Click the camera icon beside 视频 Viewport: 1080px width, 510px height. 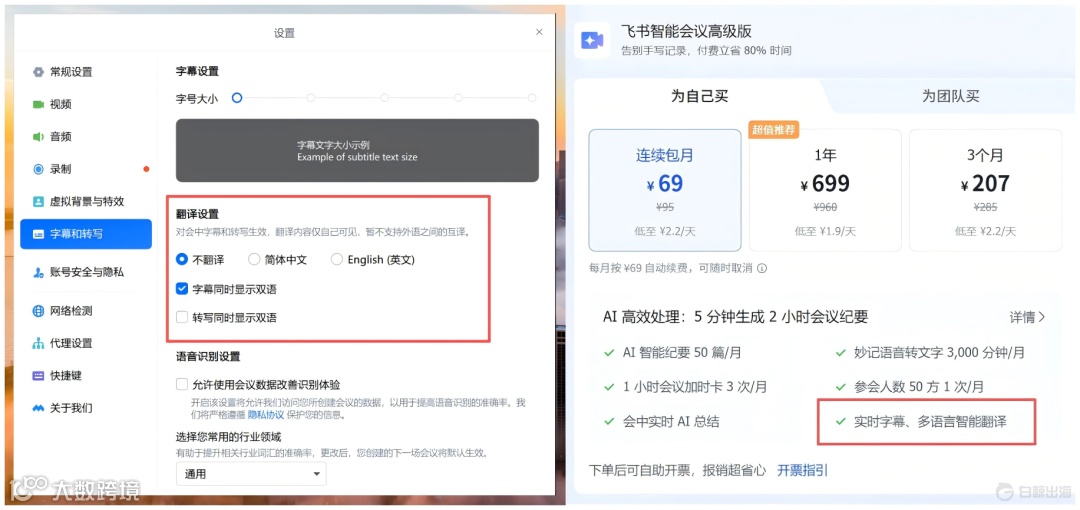(x=39, y=105)
